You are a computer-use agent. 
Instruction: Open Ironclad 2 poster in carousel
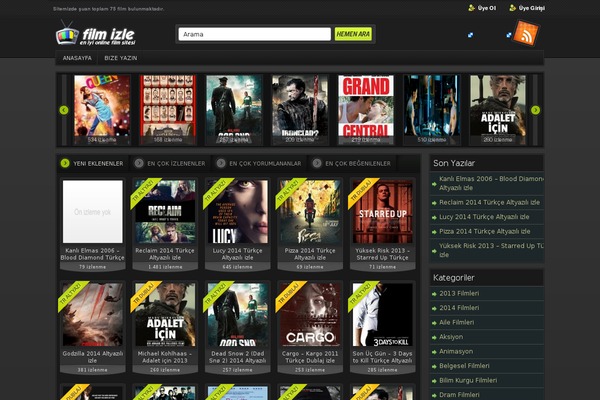[x=300, y=109]
